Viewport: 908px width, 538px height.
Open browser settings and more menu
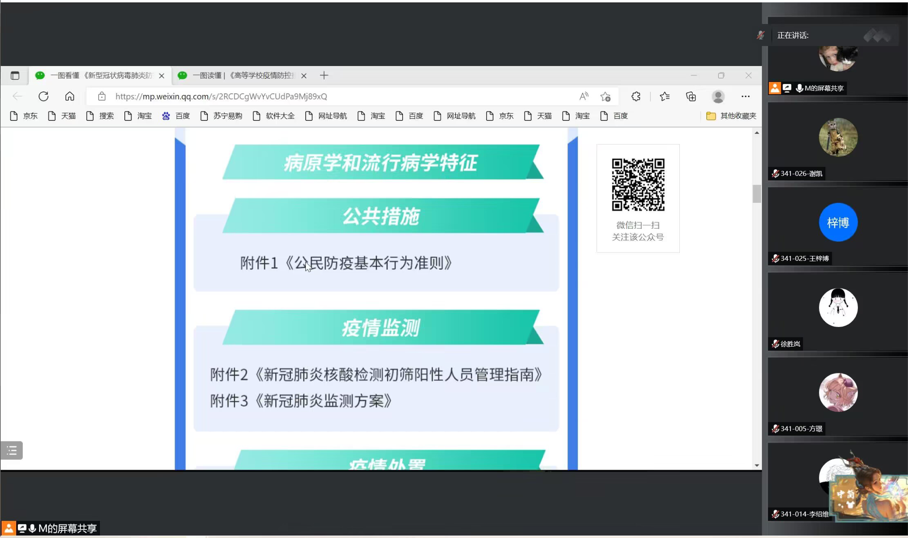[745, 97]
